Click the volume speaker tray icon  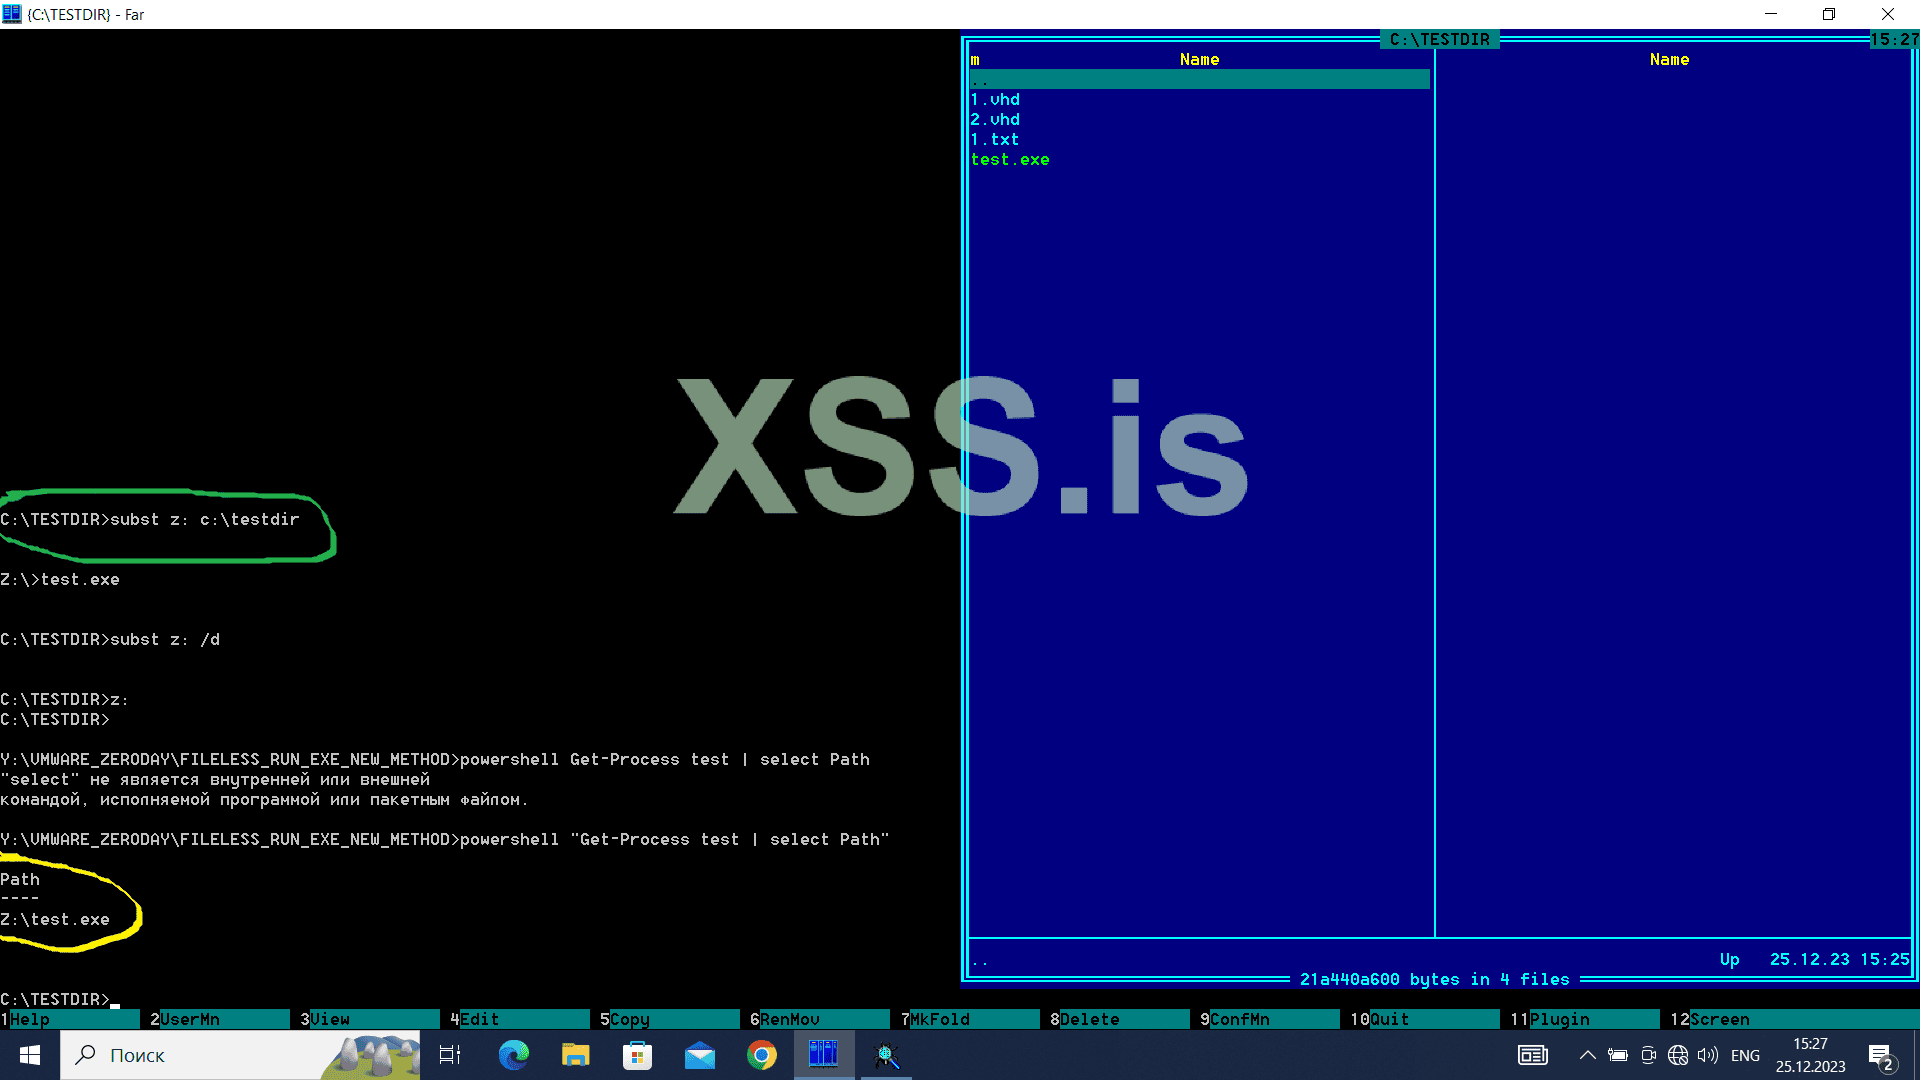[x=1707, y=1055]
